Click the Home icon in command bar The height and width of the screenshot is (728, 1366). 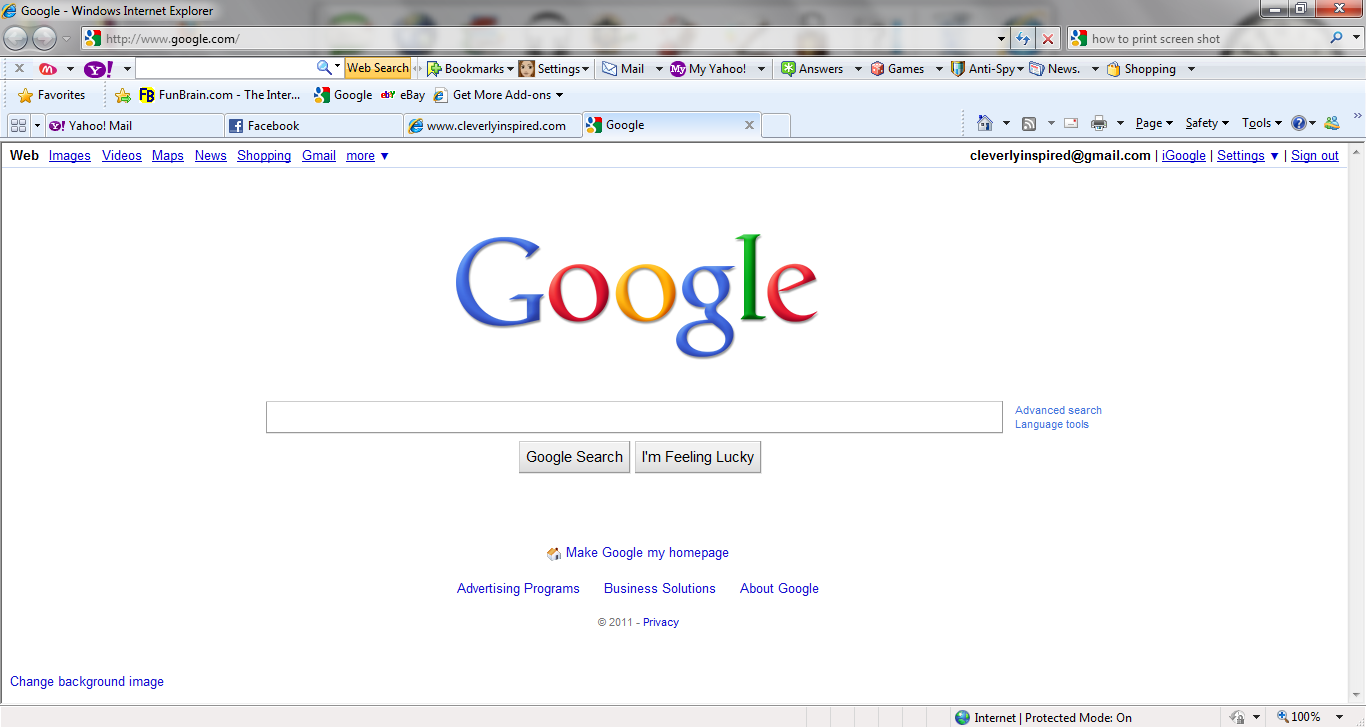click(x=985, y=123)
